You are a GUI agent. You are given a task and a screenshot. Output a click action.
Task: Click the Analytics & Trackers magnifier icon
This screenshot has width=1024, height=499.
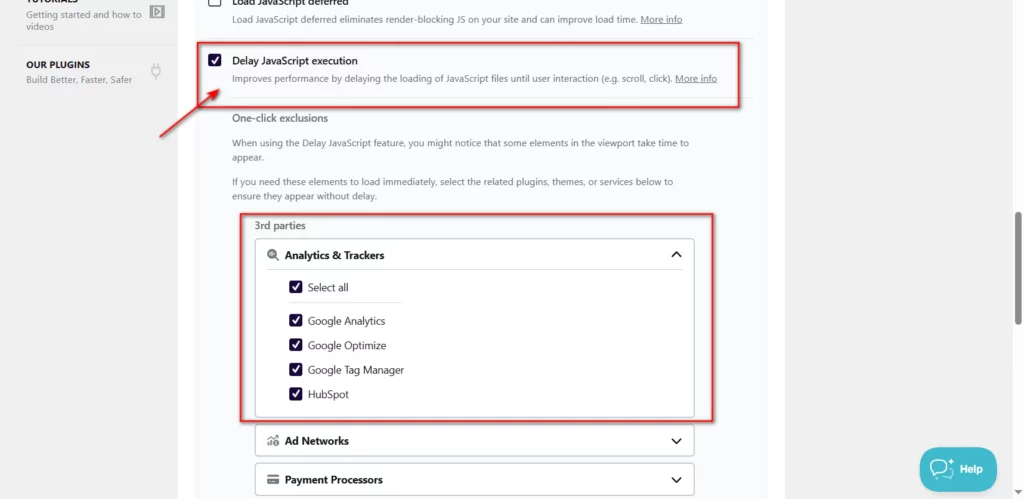click(x=273, y=255)
